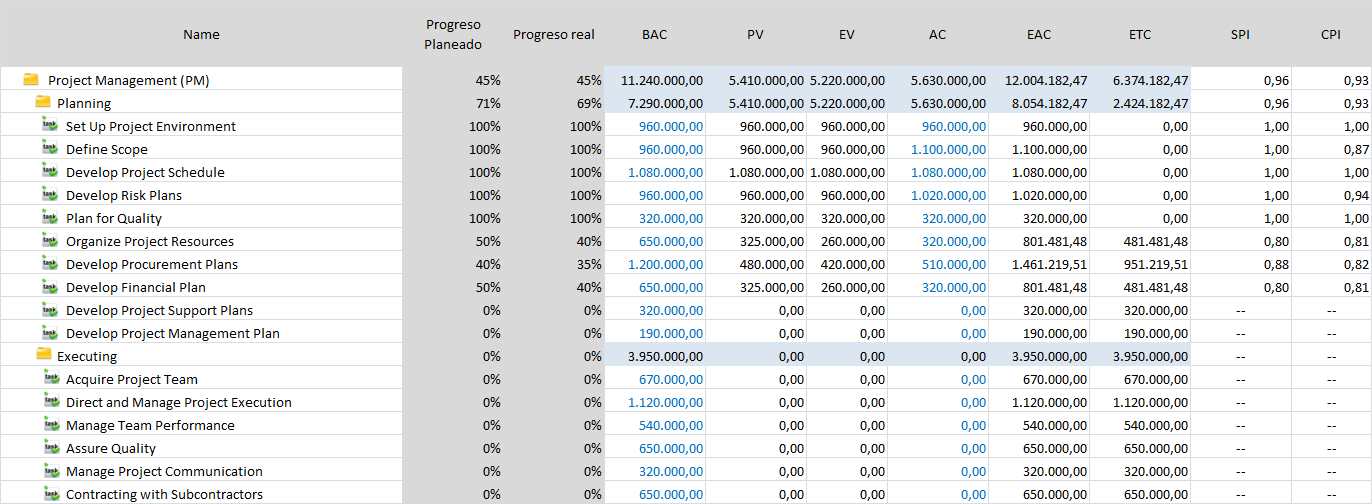1372x504 pixels.
Task: Click the Planning folder icon
Action: point(43,103)
